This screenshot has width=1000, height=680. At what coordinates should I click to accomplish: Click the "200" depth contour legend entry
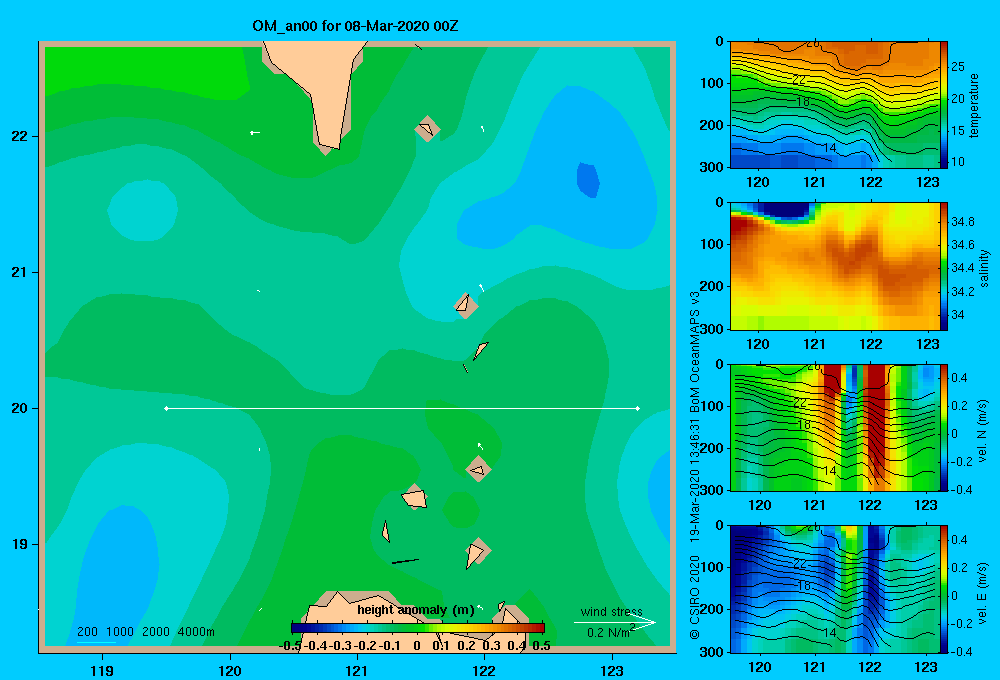[87, 632]
